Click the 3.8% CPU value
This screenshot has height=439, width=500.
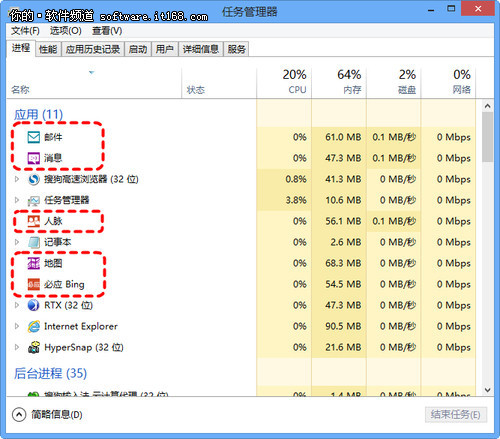coord(296,200)
